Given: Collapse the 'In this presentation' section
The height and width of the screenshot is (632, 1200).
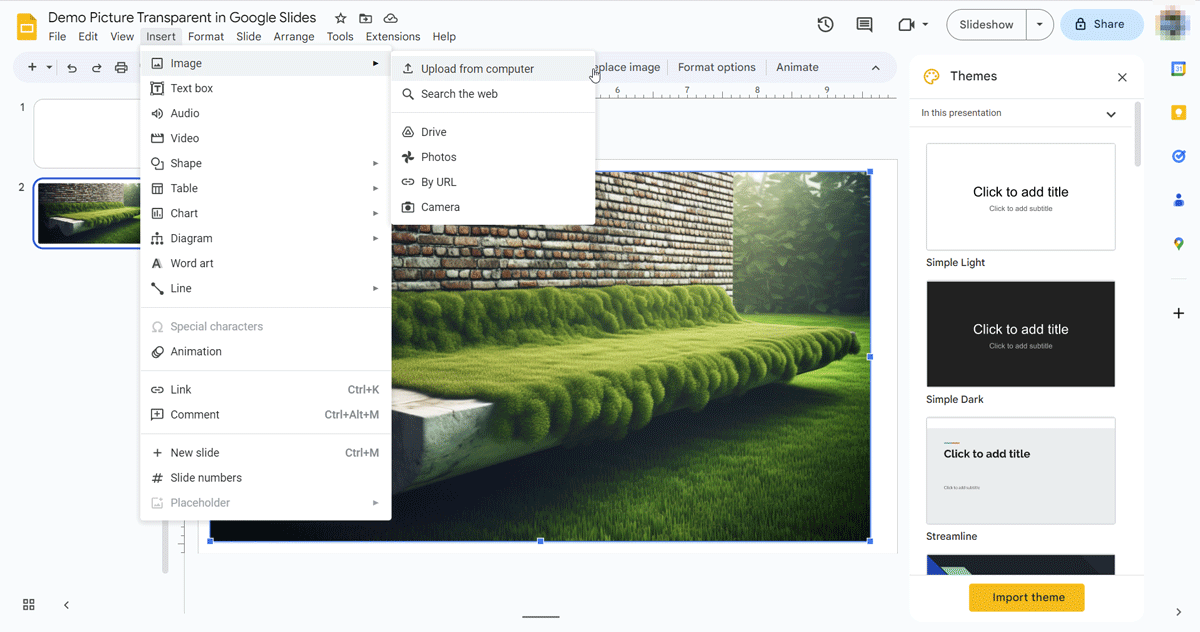Looking at the screenshot, I should 1111,114.
